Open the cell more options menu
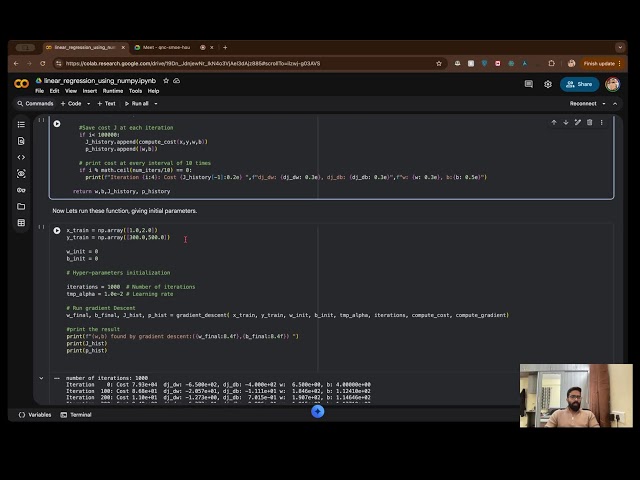 pyautogui.click(x=601, y=122)
